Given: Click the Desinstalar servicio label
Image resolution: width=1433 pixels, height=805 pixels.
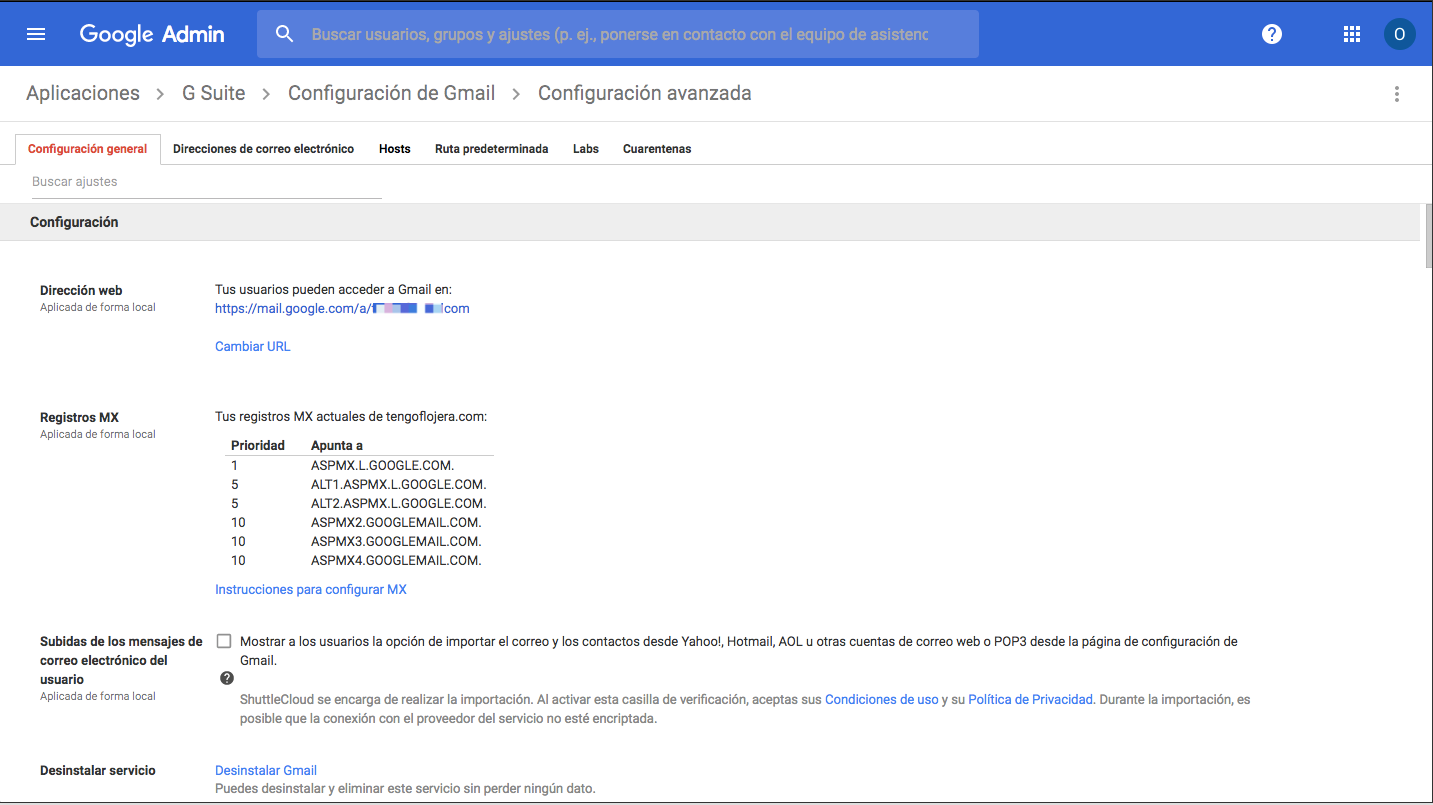Looking at the screenshot, I should 98,771.
